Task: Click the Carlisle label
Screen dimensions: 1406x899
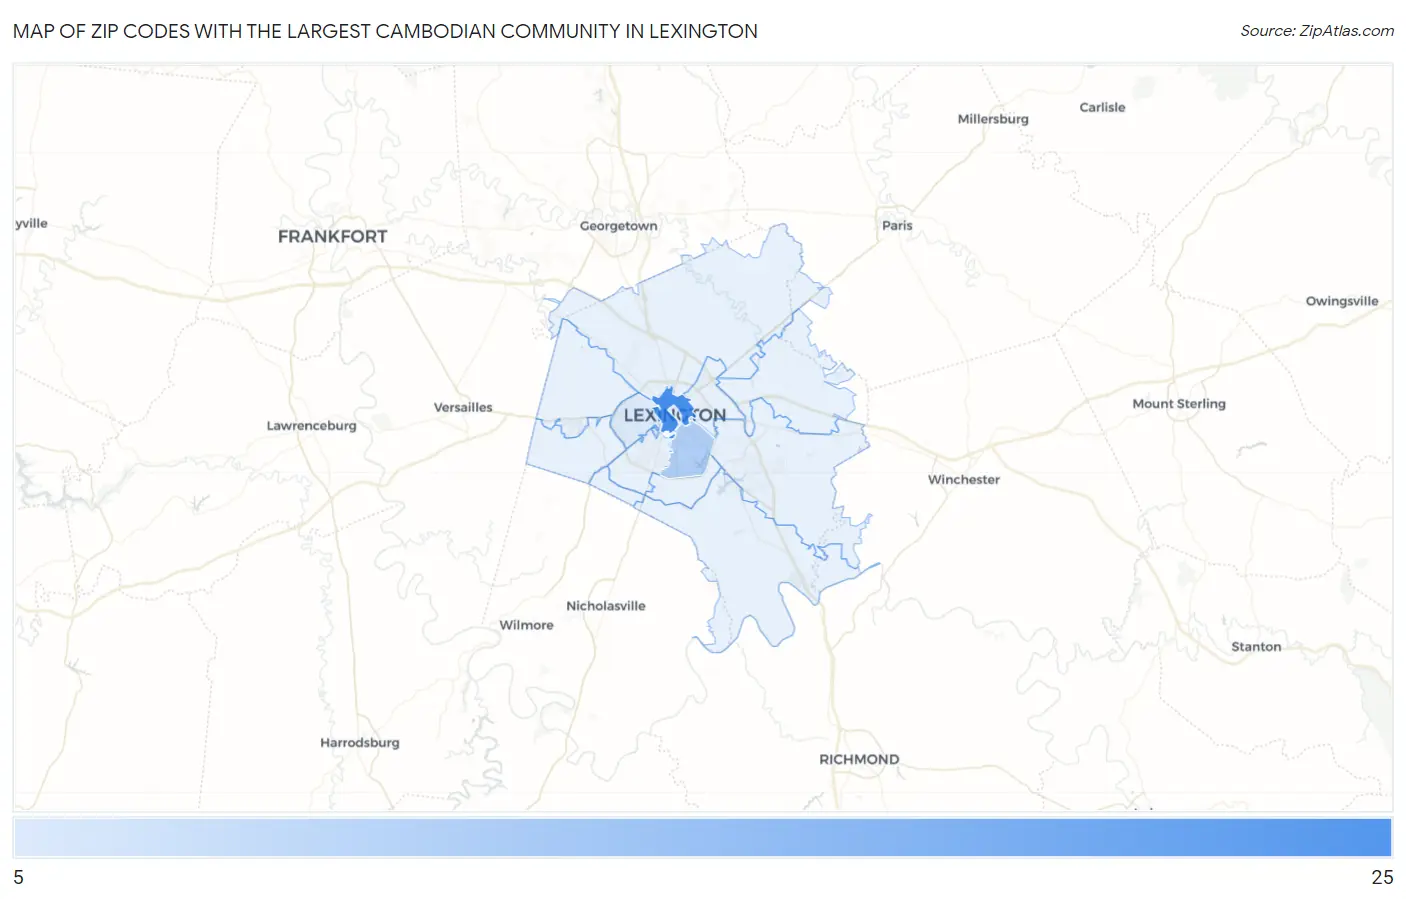Action: 1102,107
